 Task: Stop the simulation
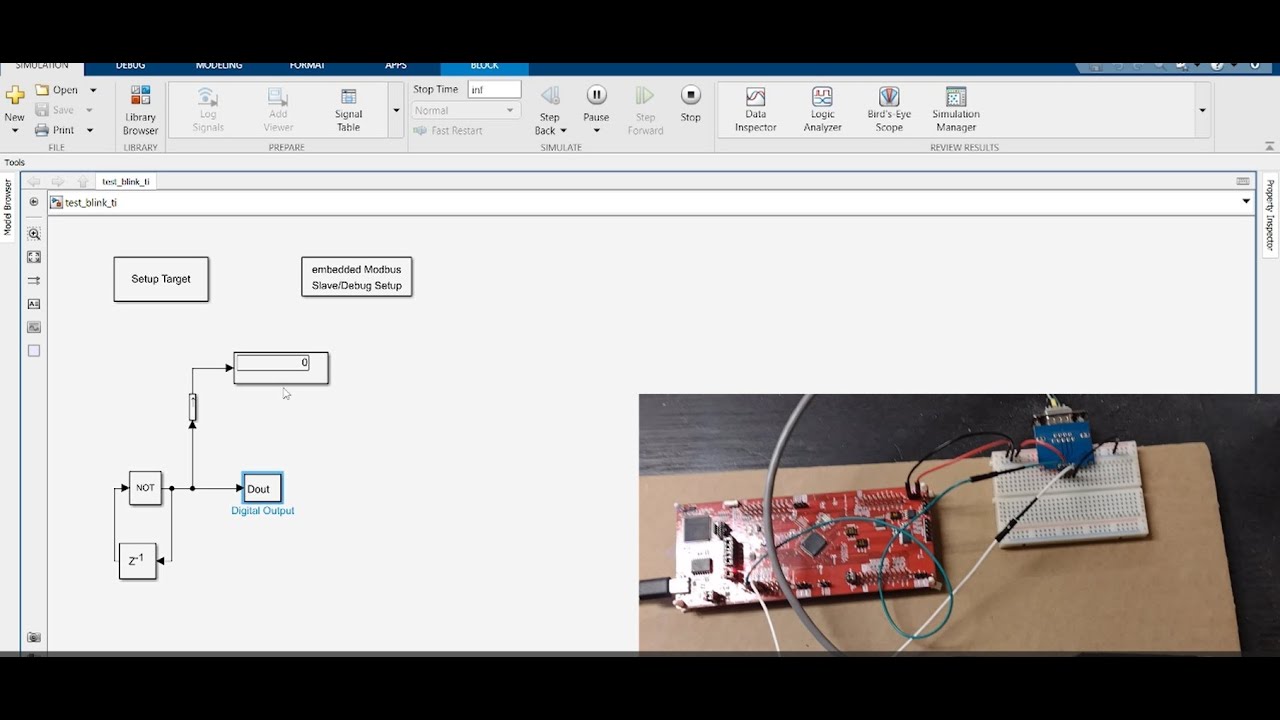[690, 103]
